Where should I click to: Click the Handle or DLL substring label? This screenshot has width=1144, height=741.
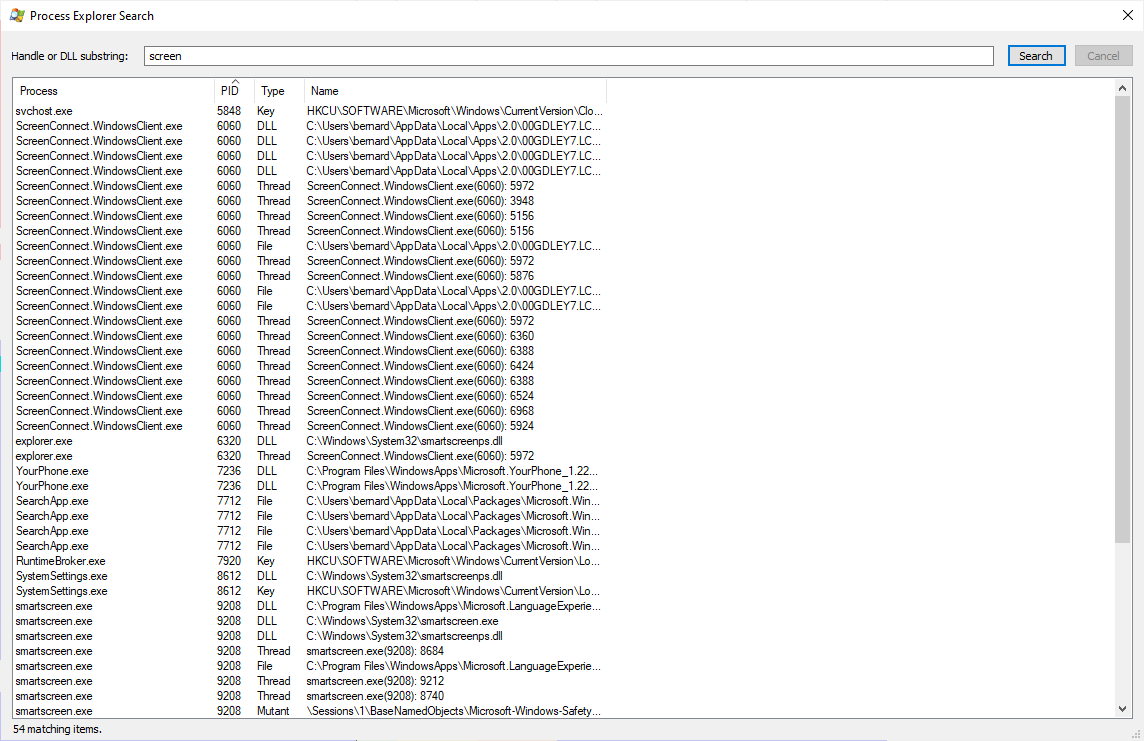click(x=69, y=56)
